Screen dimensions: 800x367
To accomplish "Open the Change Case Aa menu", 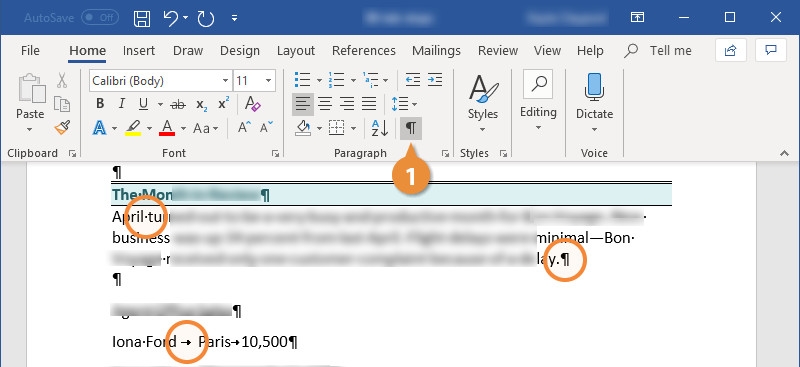I will 206,128.
